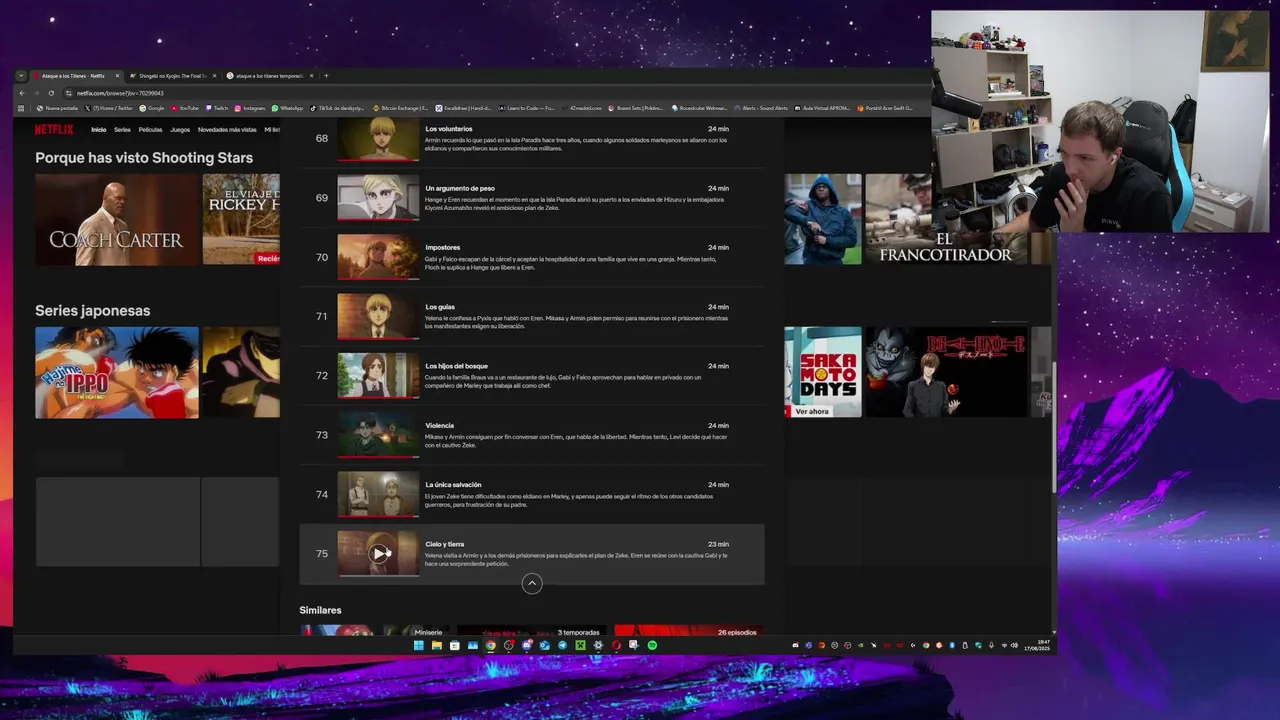Open the Películas menu item
Viewport: 1280px width, 720px height.
[x=150, y=129]
